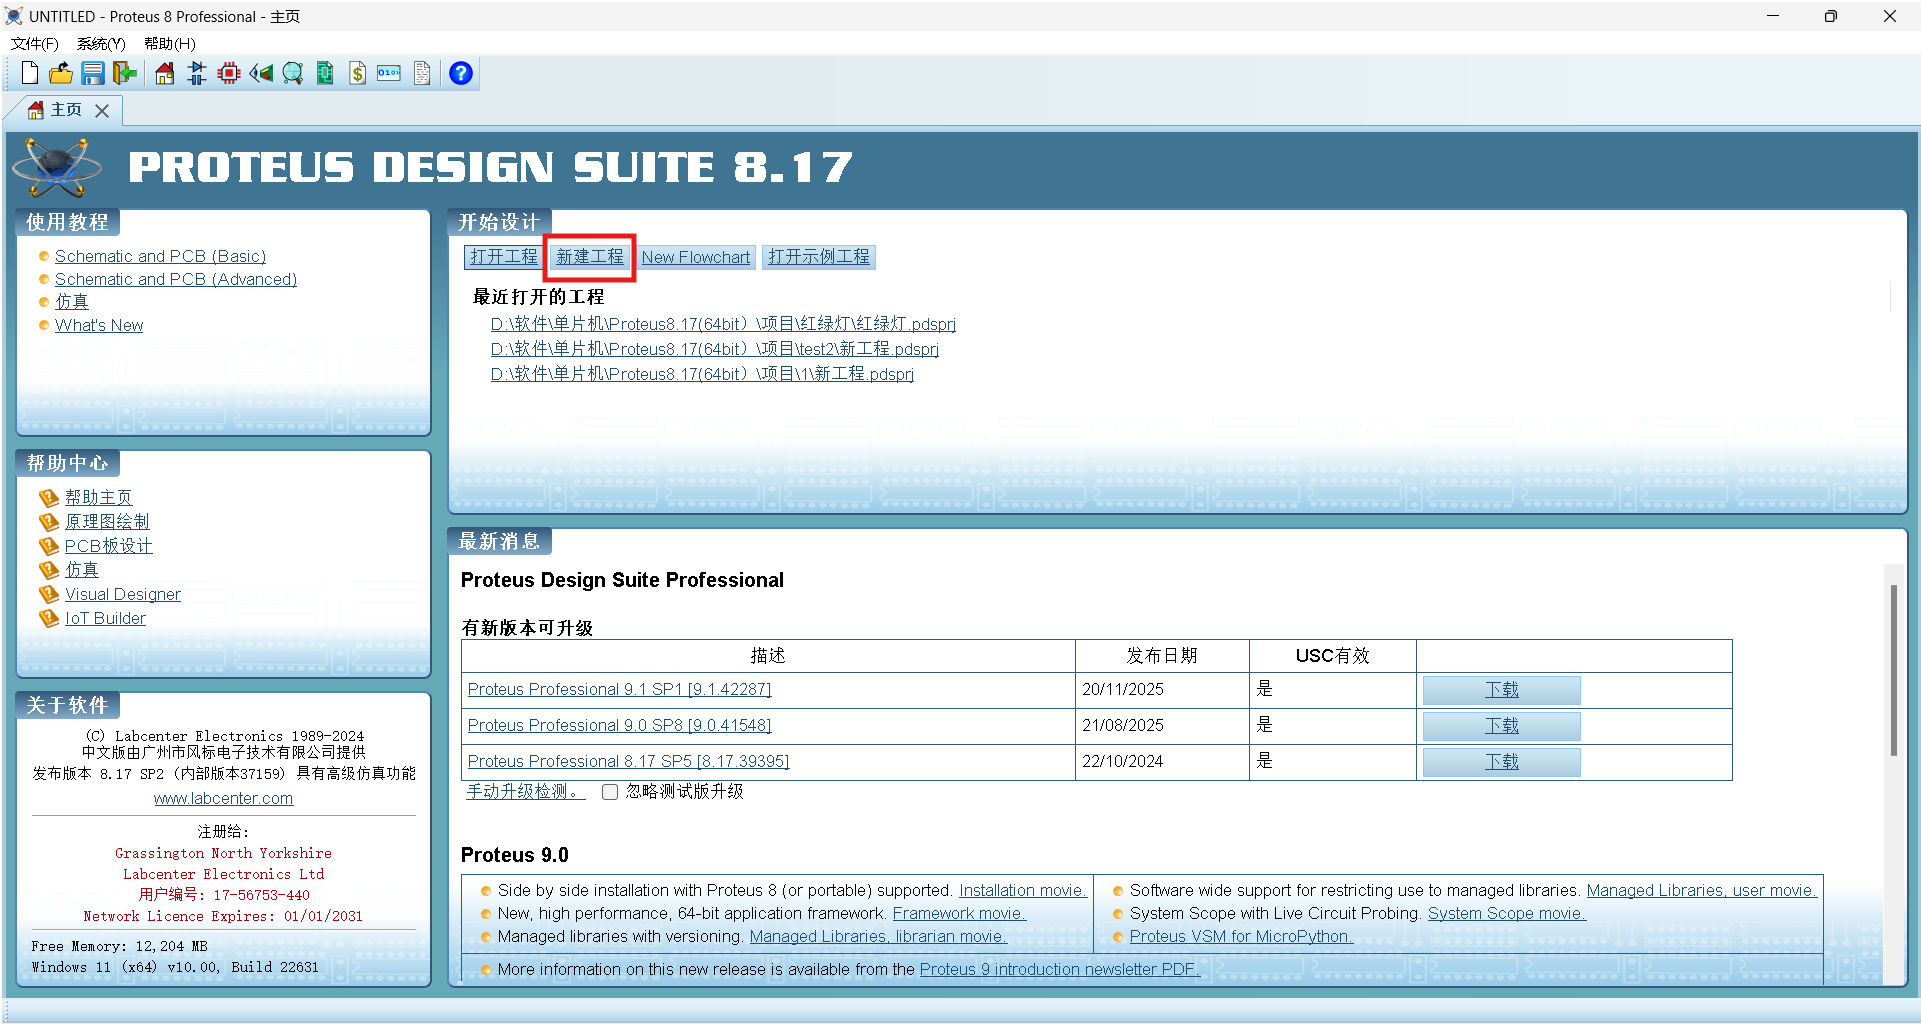Open the 系统(Y) menu
This screenshot has width=1921, height=1024.
click(x=101, y=43)
